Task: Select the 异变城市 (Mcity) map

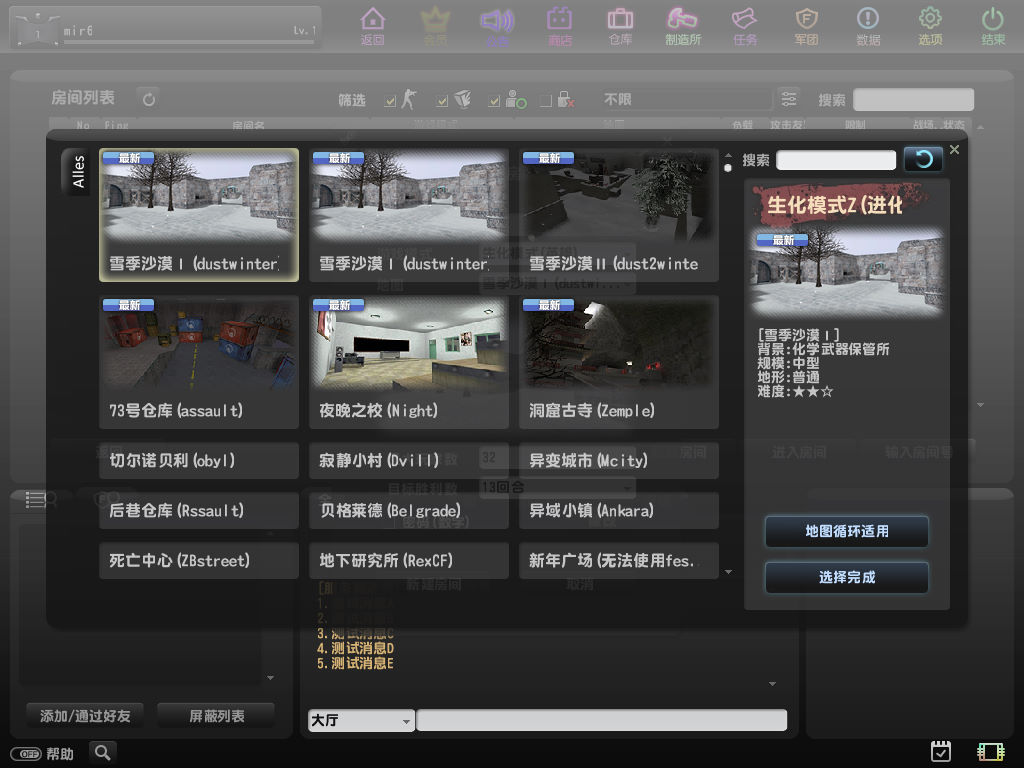Action: click(618, 460)
